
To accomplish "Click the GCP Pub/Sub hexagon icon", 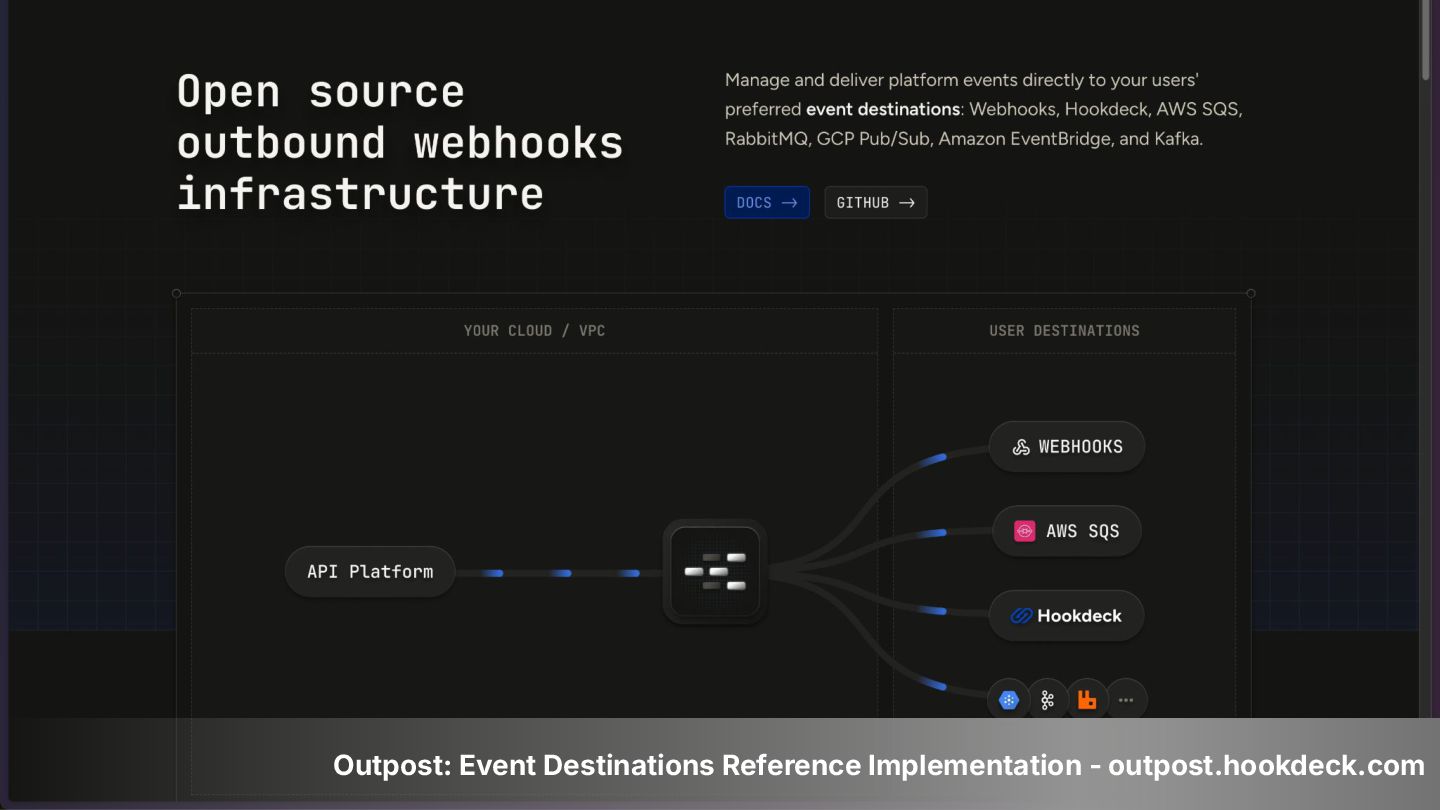I will click(x=1008, y=700).
